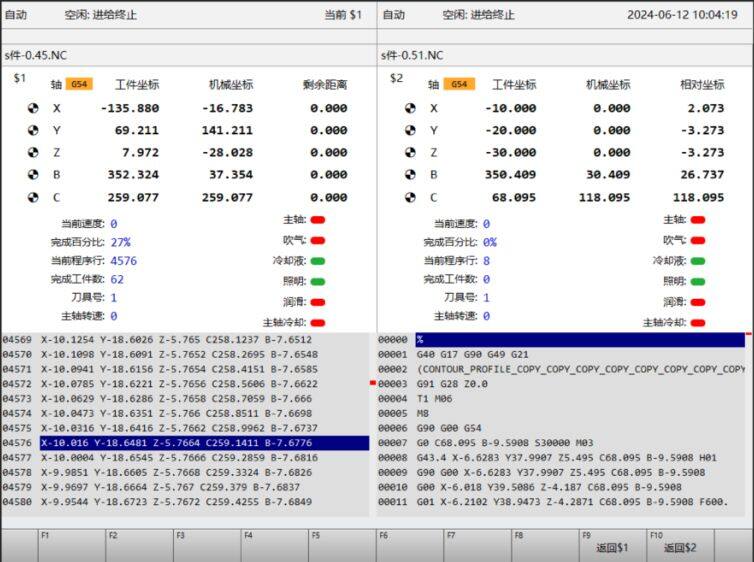Click the Y axis origin icon in $2 panel
754x562 pixels.
[x=410, y=130]
